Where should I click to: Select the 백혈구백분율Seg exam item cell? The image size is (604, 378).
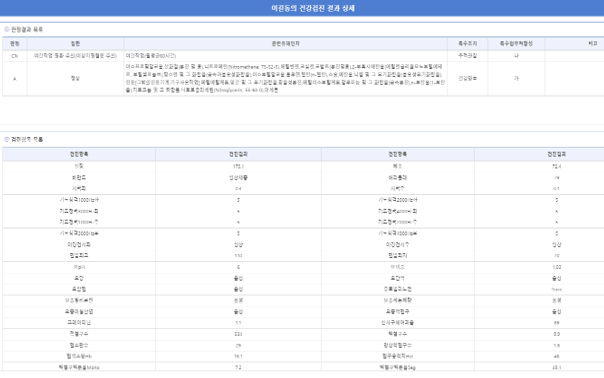click(398, 367)
